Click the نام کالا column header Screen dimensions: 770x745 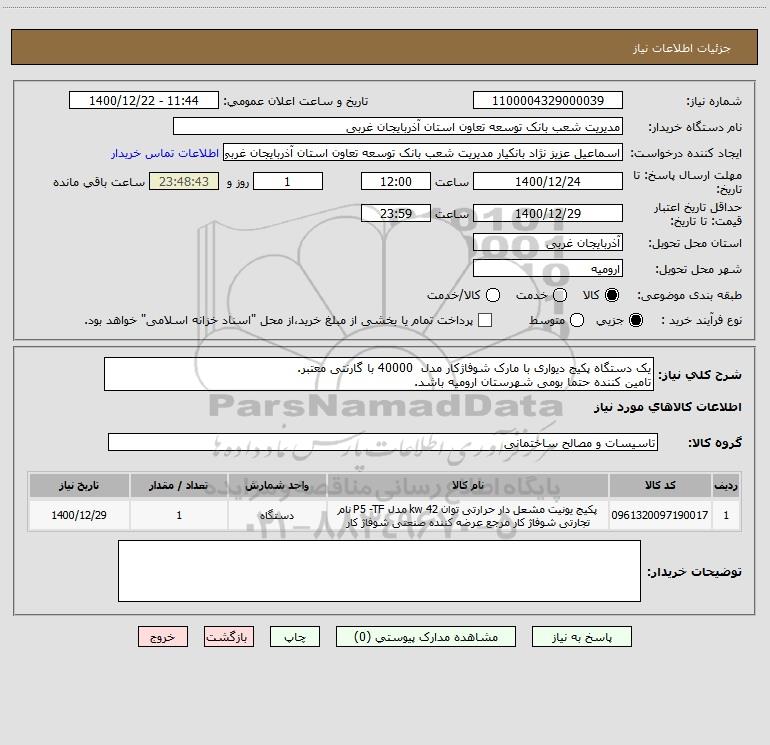[x=468, y=485]
